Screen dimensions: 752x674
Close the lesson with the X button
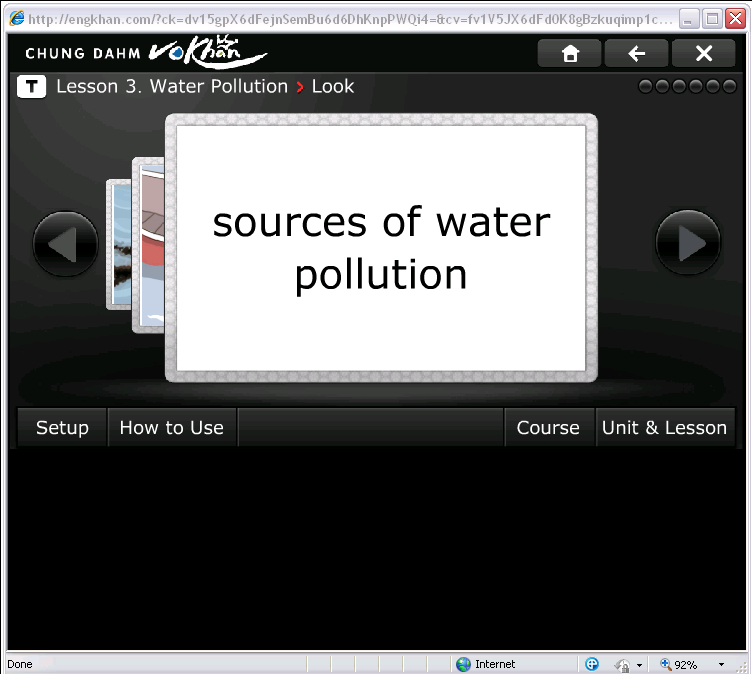(x=704, y=53)
